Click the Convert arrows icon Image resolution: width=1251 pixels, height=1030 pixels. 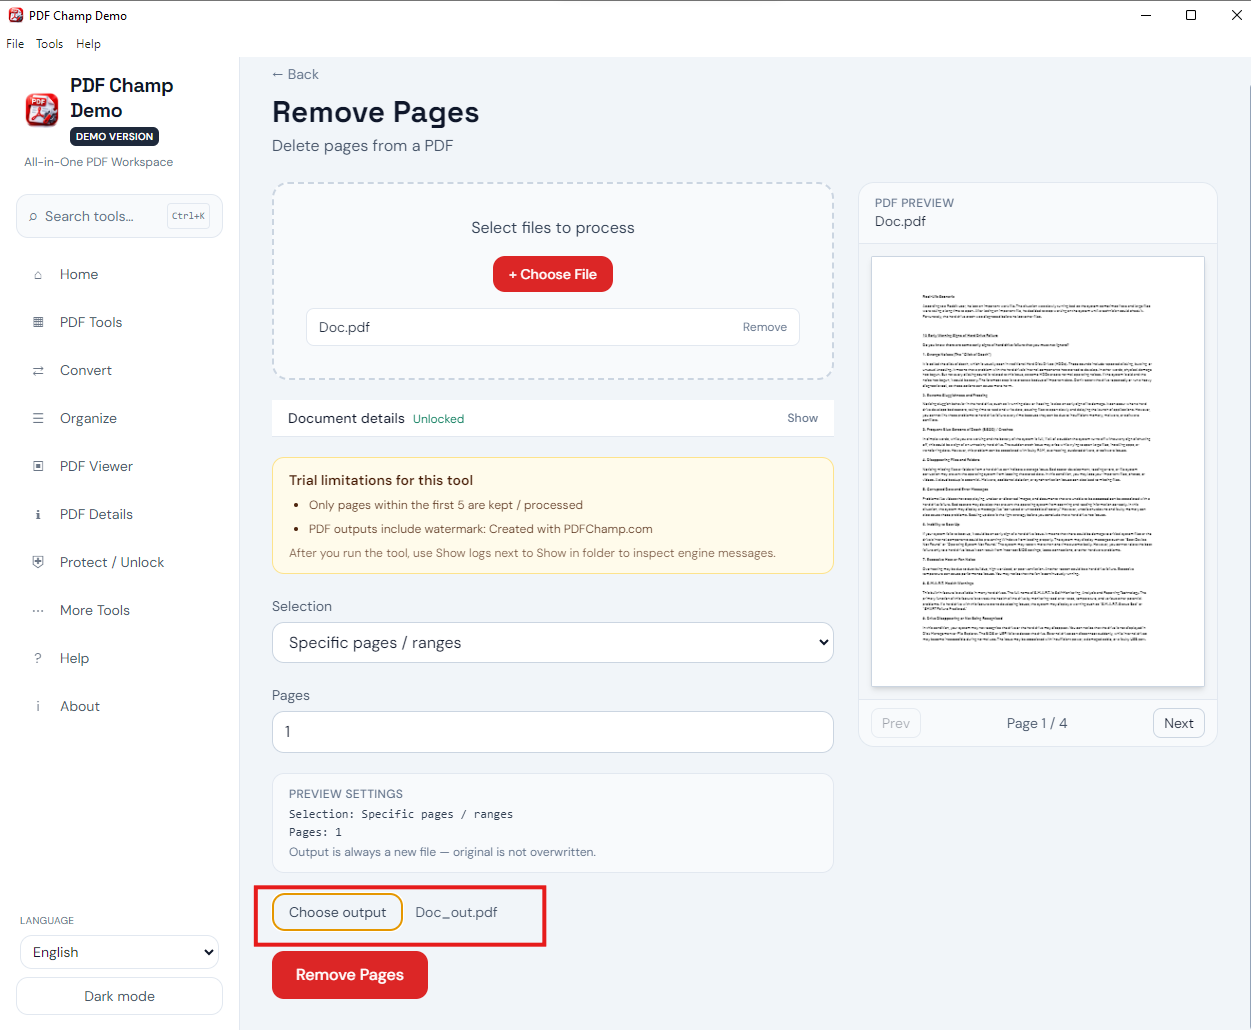[x=38, y=371]
